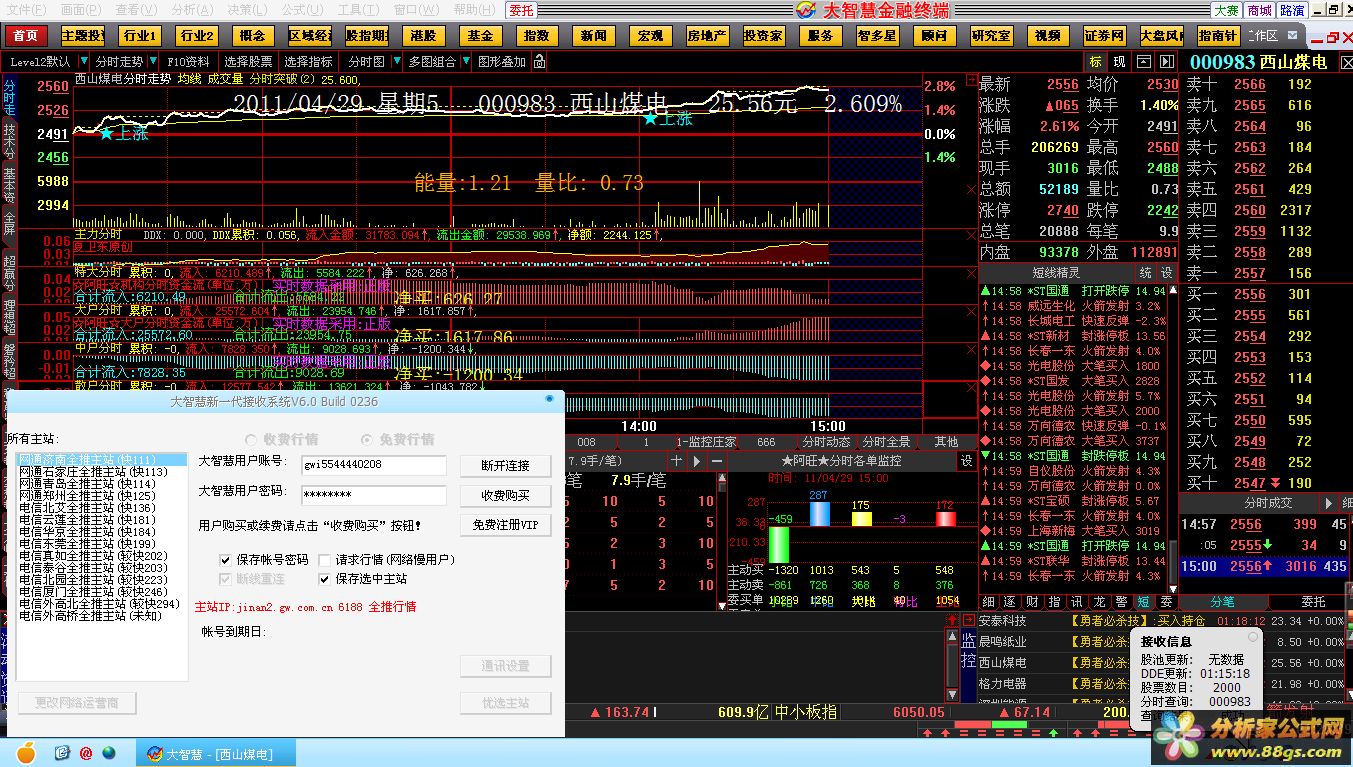Expand the 分时图 dropdown arrow

click(x=395, y=61)
